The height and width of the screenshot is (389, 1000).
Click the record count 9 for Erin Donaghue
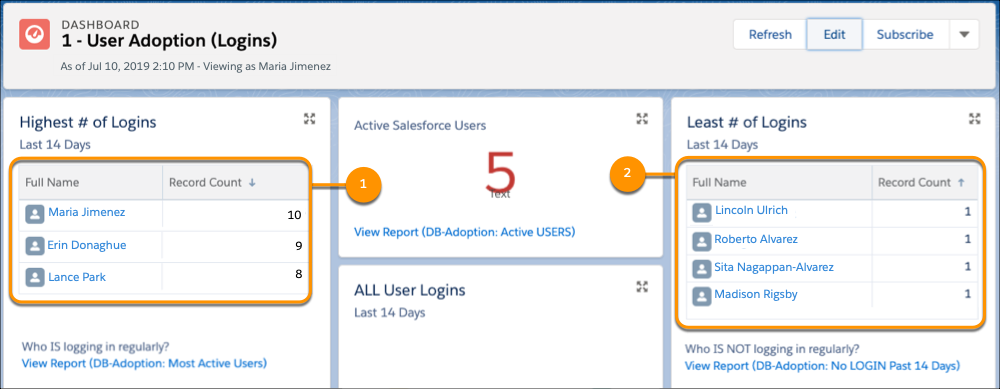298,246
